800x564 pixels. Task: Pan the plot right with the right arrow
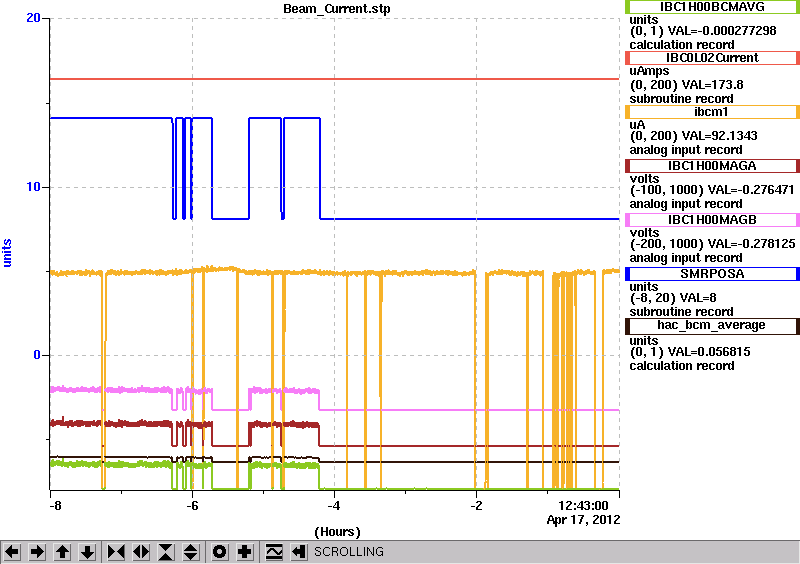pos(37,552)
